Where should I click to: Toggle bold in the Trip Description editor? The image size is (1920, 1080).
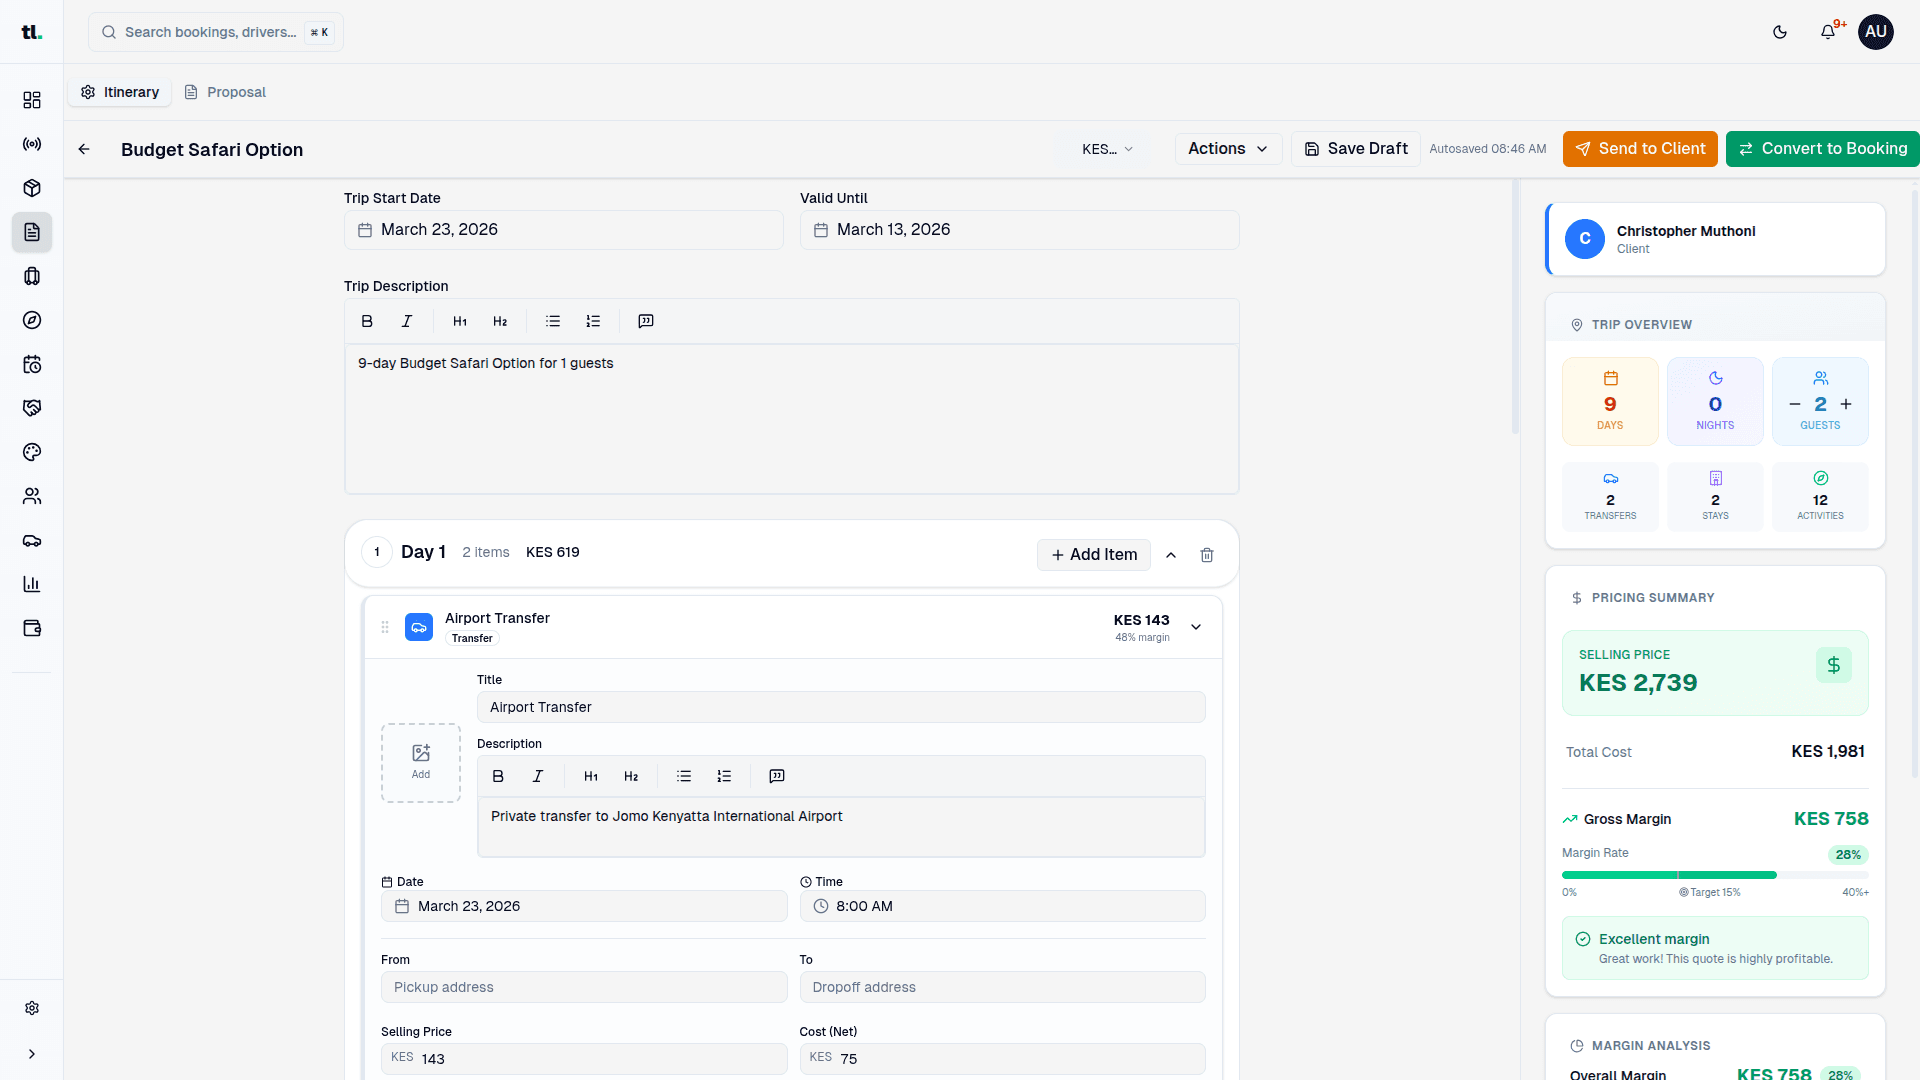(x=367, y=321)
